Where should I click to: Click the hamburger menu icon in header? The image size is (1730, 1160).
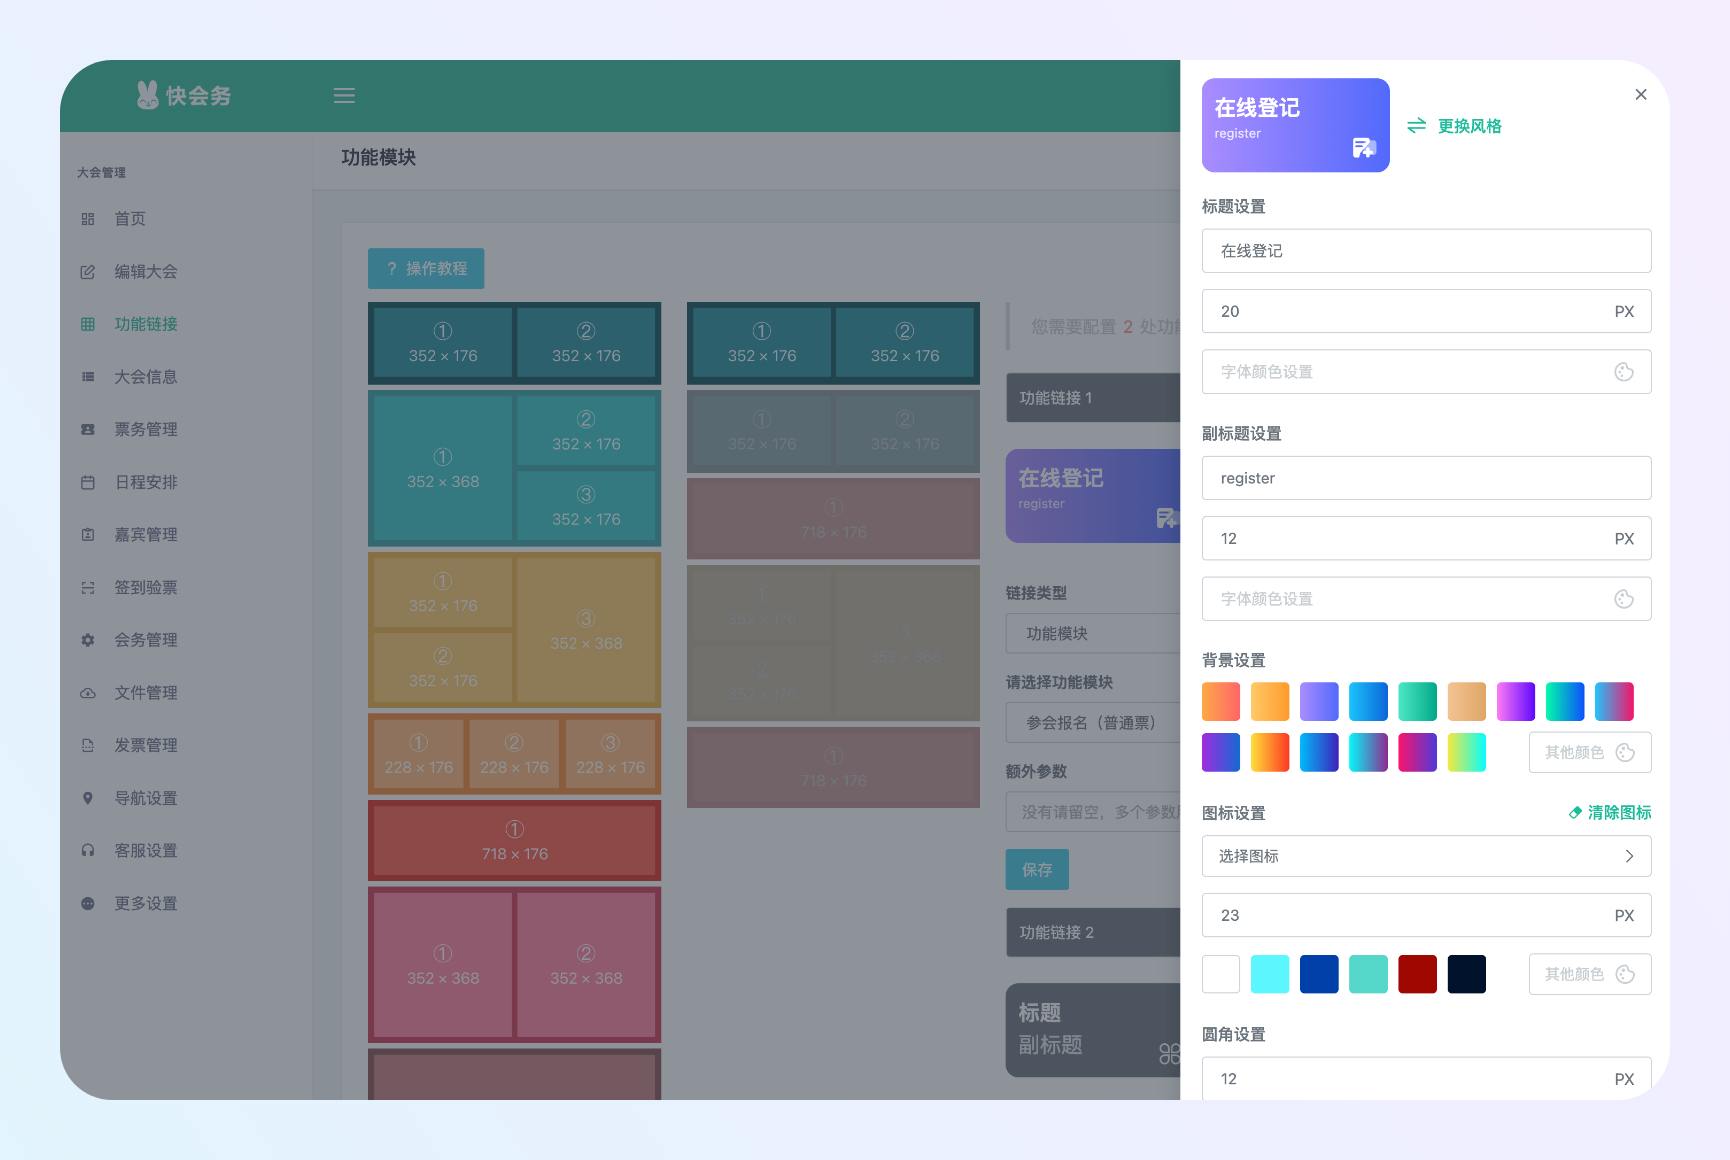pyautogui.click(x=344, y=96)
